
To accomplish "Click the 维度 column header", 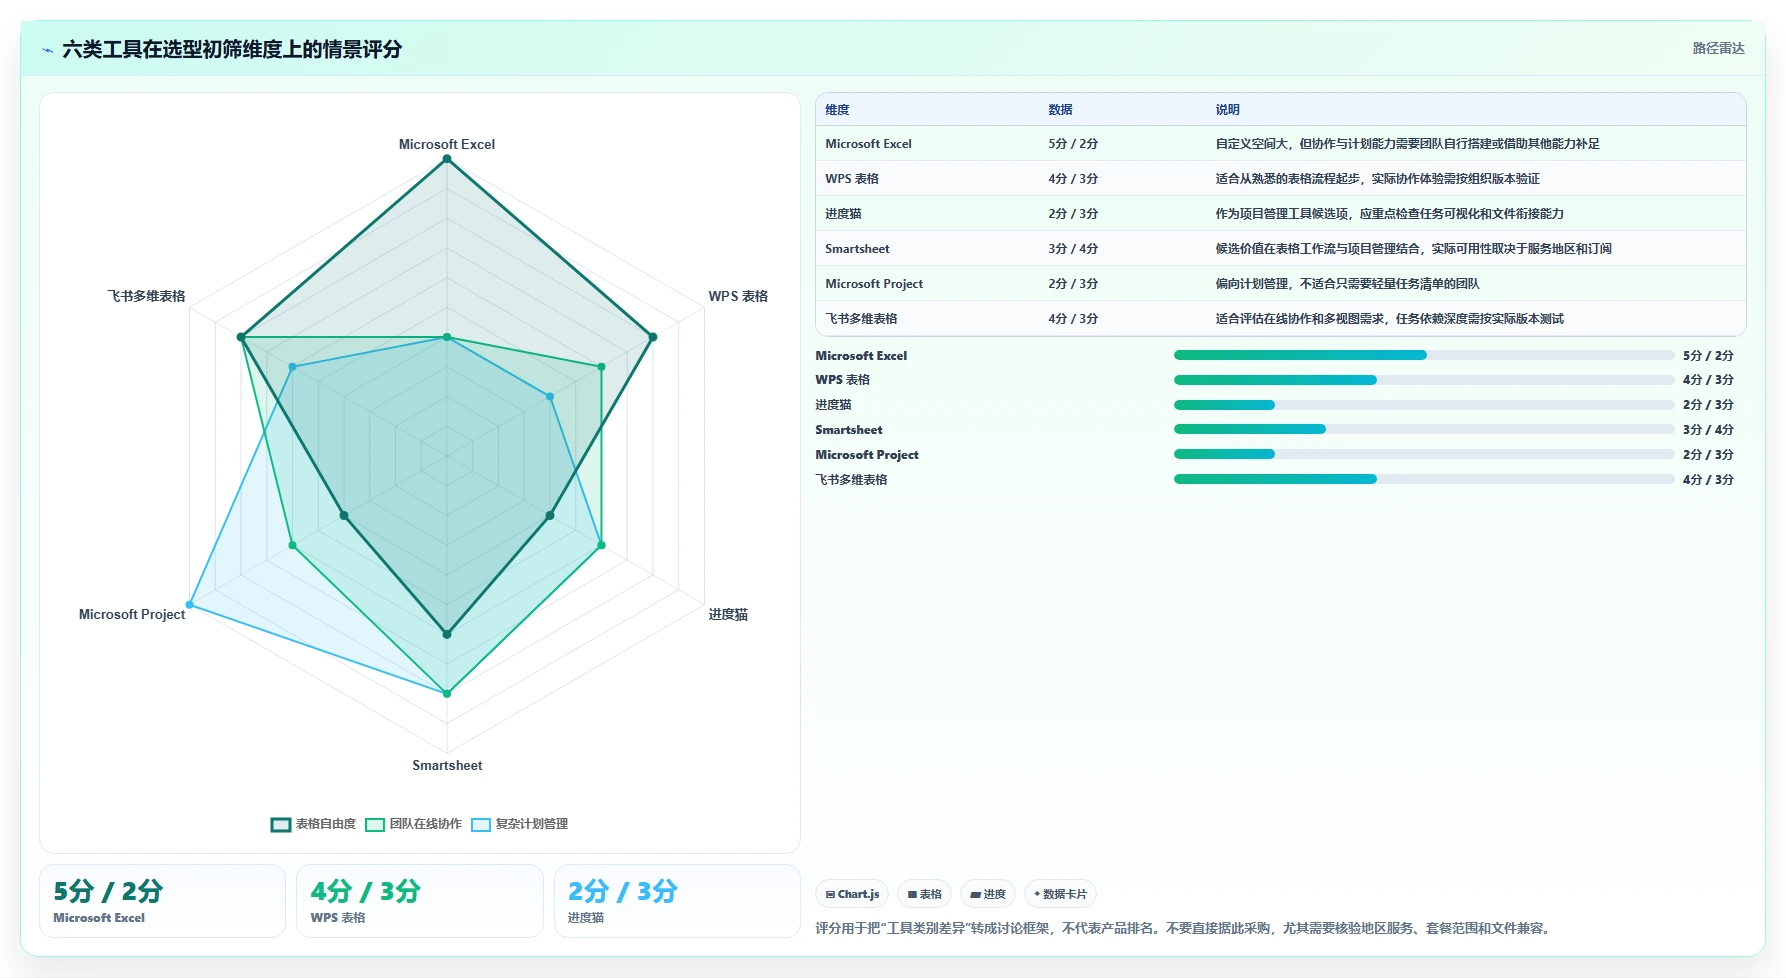I will [837, 110].
